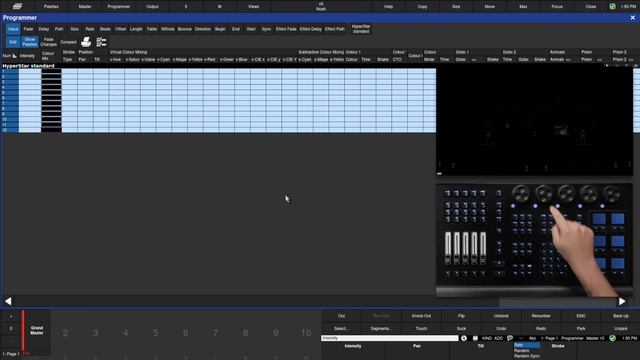Click the Tilt encoder wheel label
640x360 pixels.
(x=481, y=346)
